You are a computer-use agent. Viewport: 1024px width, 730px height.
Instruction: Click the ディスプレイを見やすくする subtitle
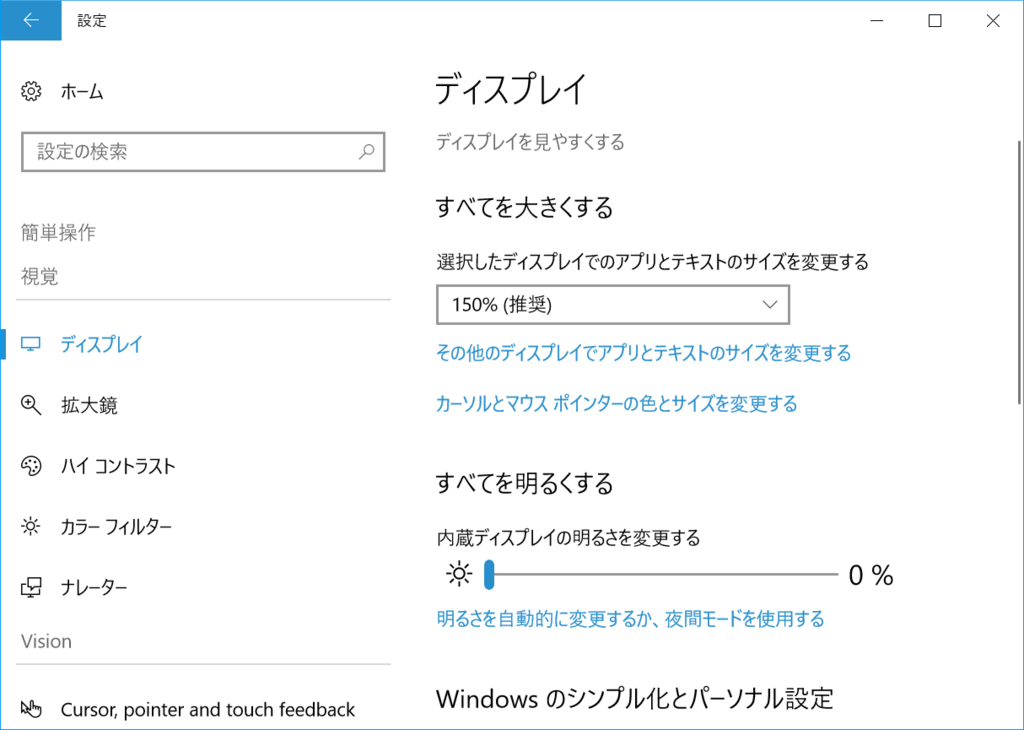click(x=530, y=142)
